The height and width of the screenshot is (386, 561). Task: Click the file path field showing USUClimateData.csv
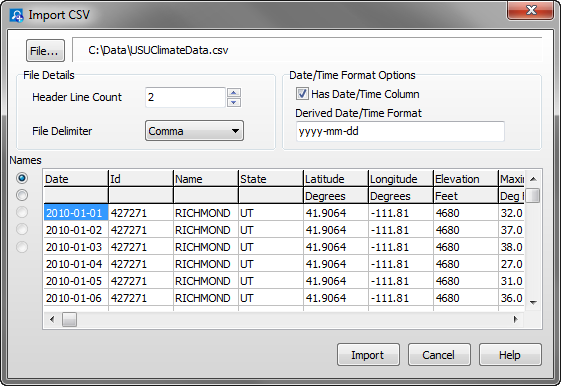(307, 50)
